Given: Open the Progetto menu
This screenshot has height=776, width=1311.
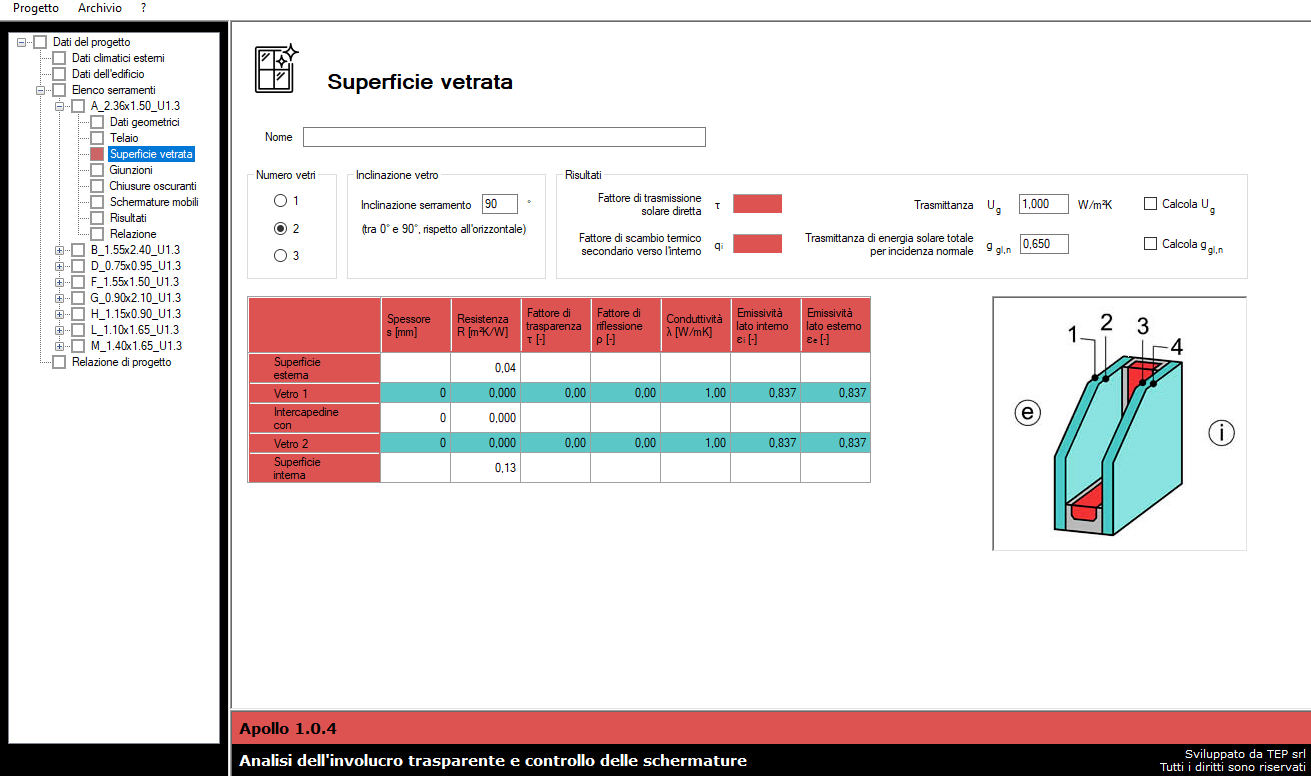Looking at the screenshot, I should (36, 8).
